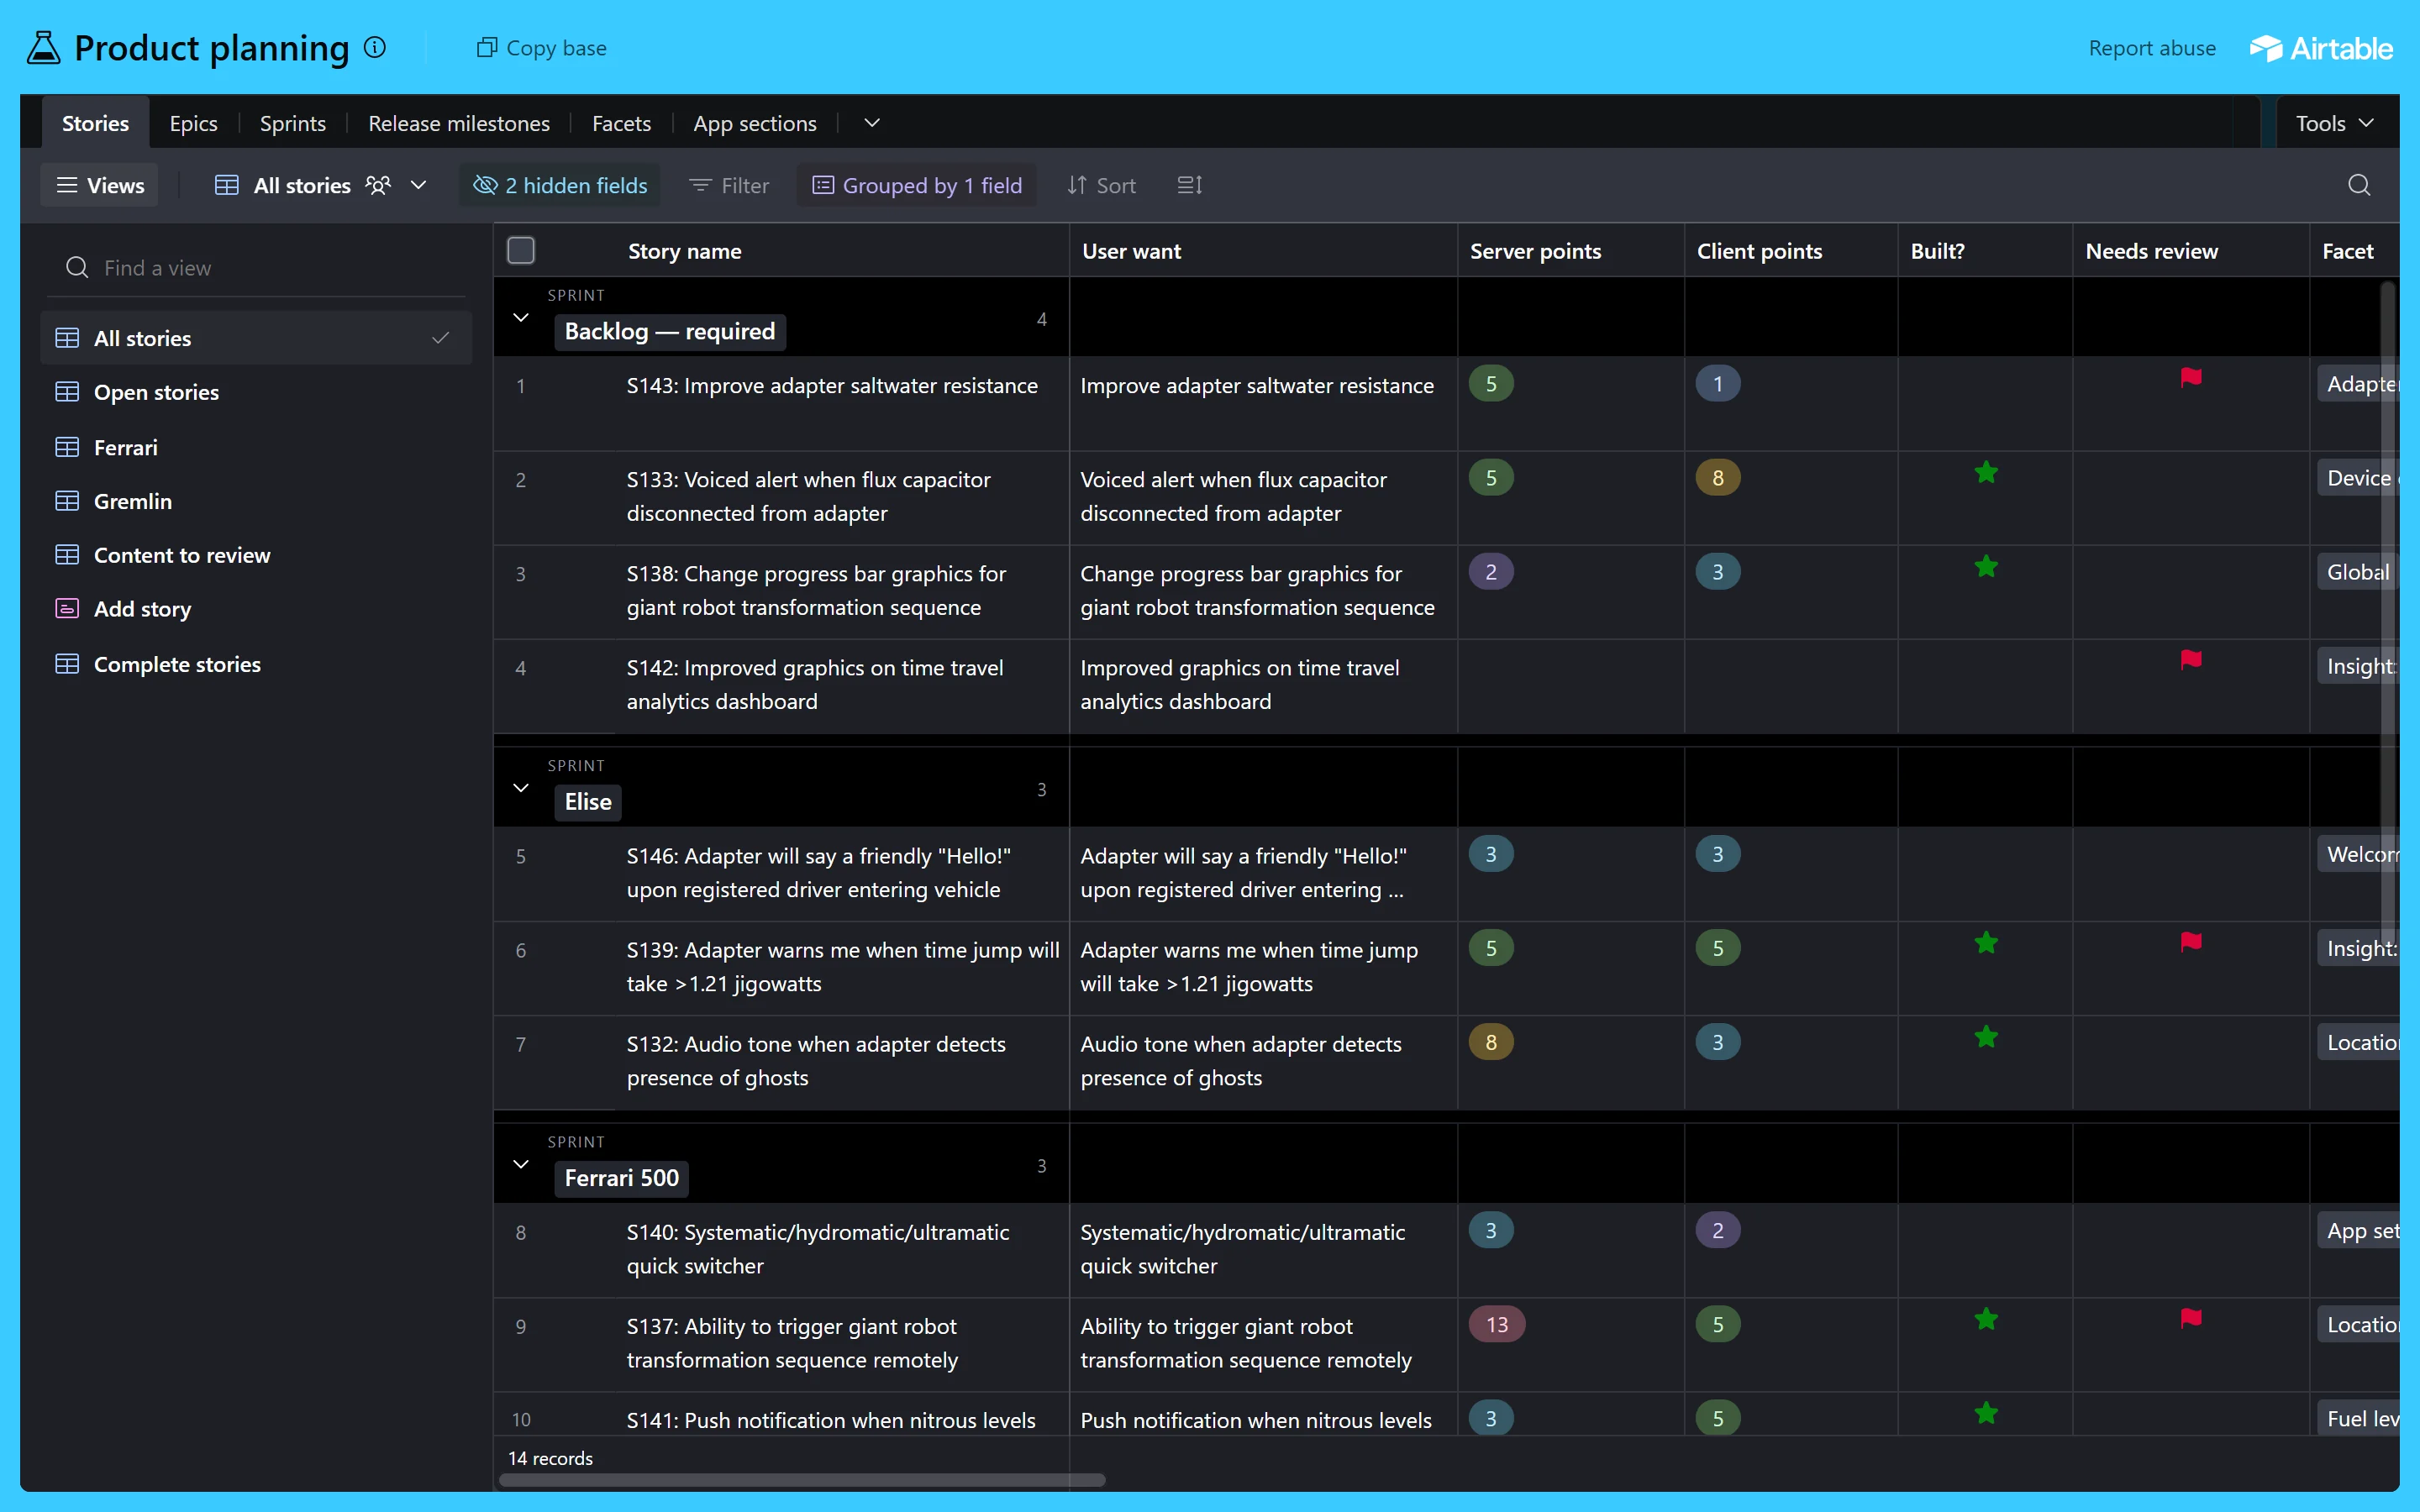Toggle the Views sidebar button

coord(99,185)
